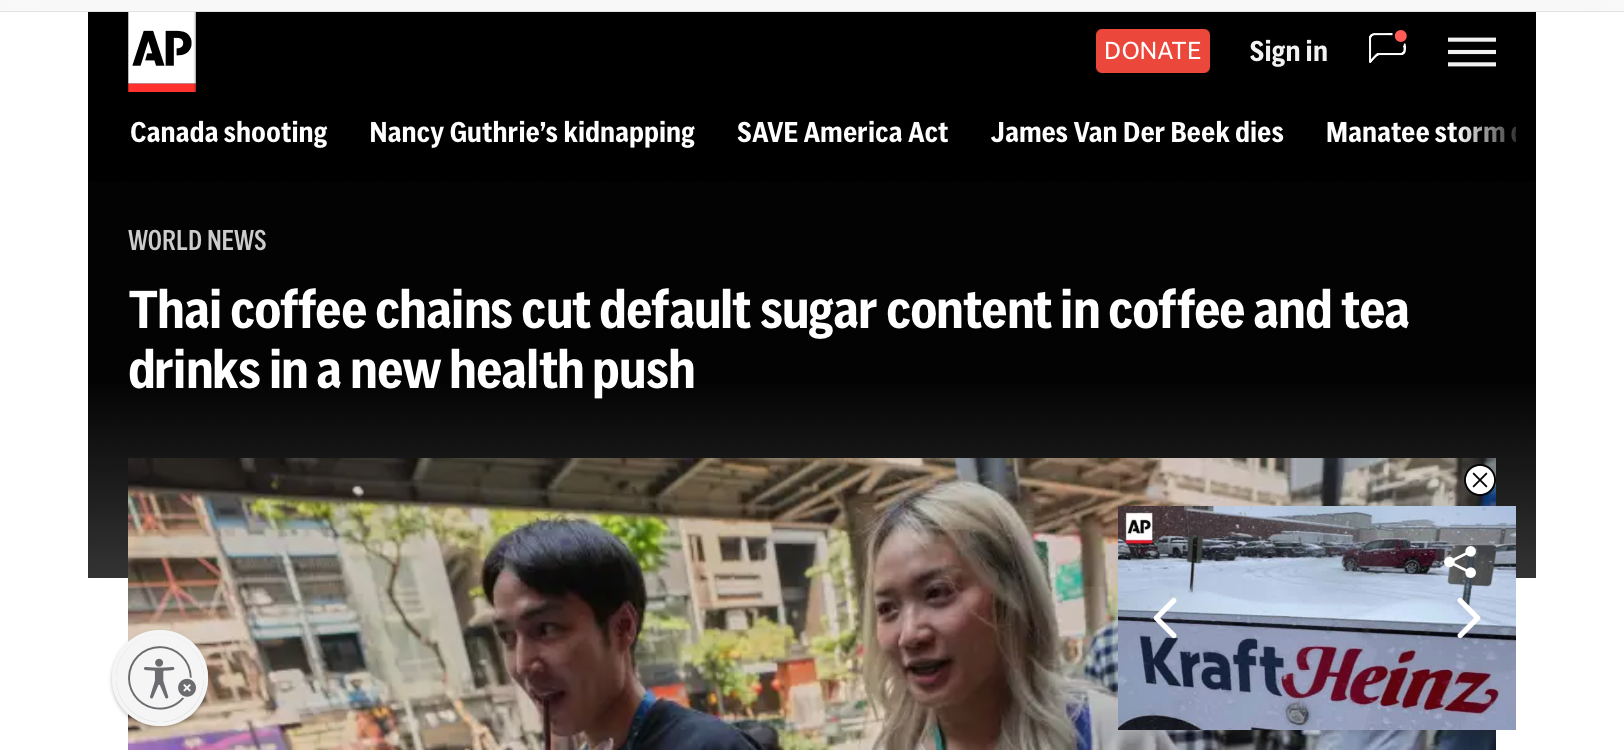Image resolution: width=1624 pixels, height=750 pixels.
Task: Open the hamburger navigation menu
Action: 1472,51
